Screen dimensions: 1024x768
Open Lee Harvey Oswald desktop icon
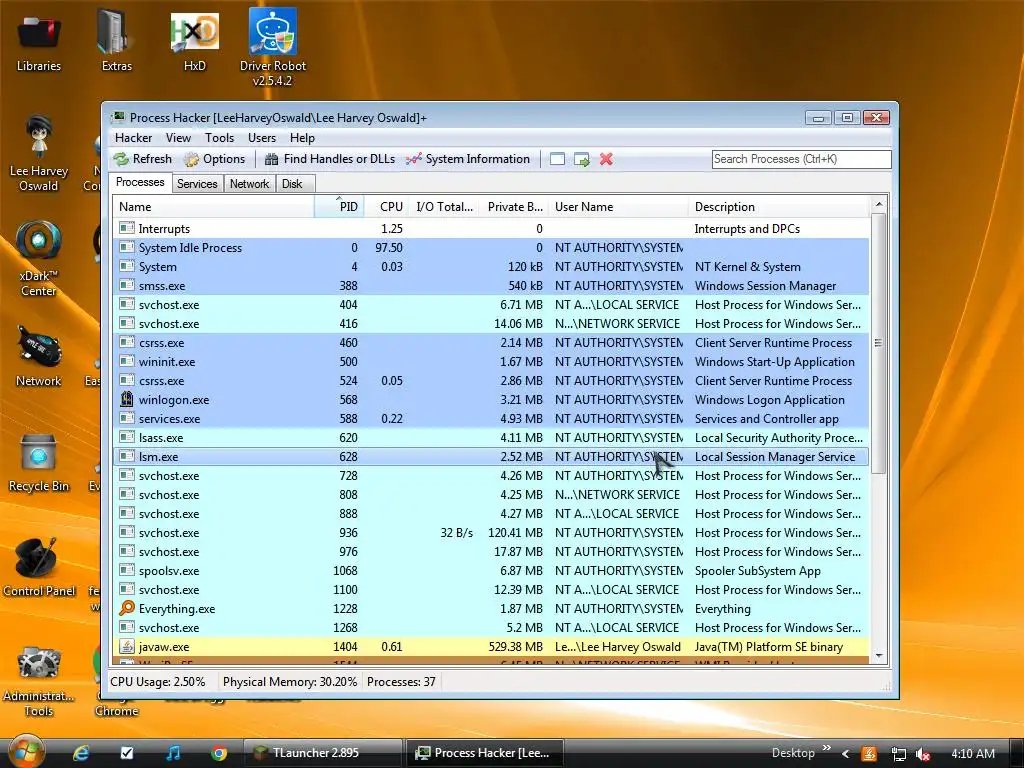point(39,153)
